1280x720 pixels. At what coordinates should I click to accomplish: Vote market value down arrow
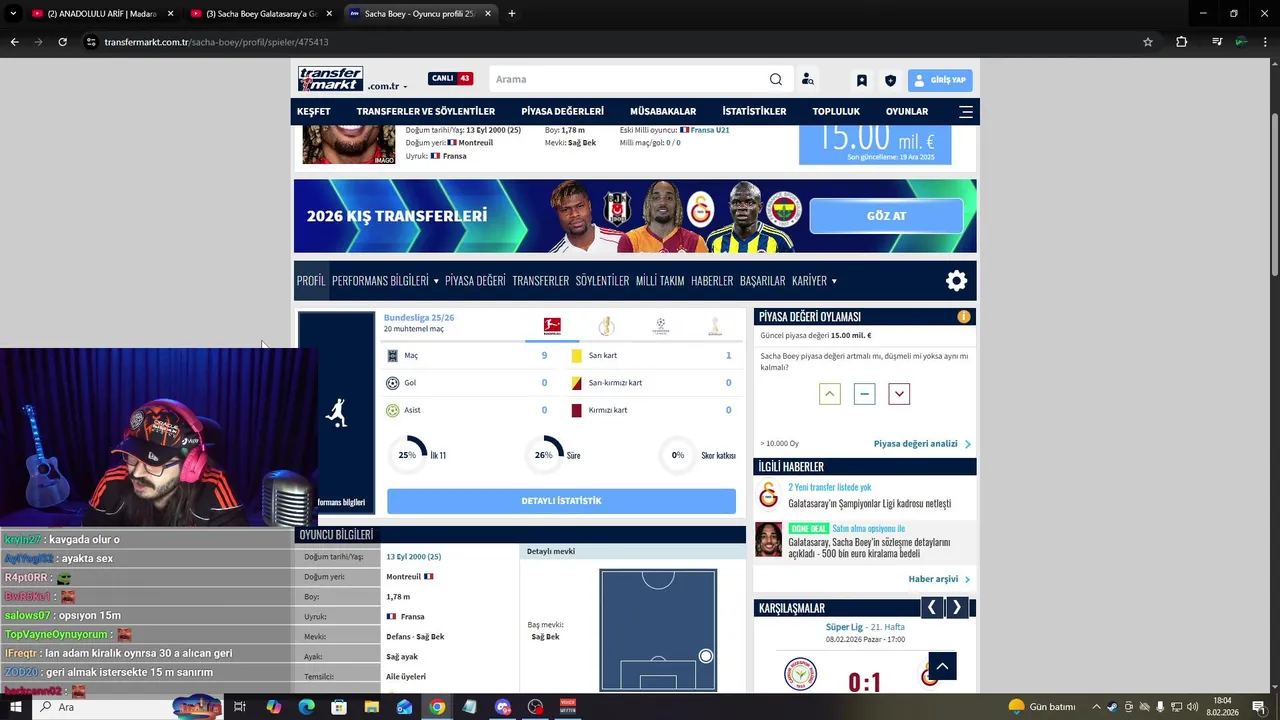899,394
